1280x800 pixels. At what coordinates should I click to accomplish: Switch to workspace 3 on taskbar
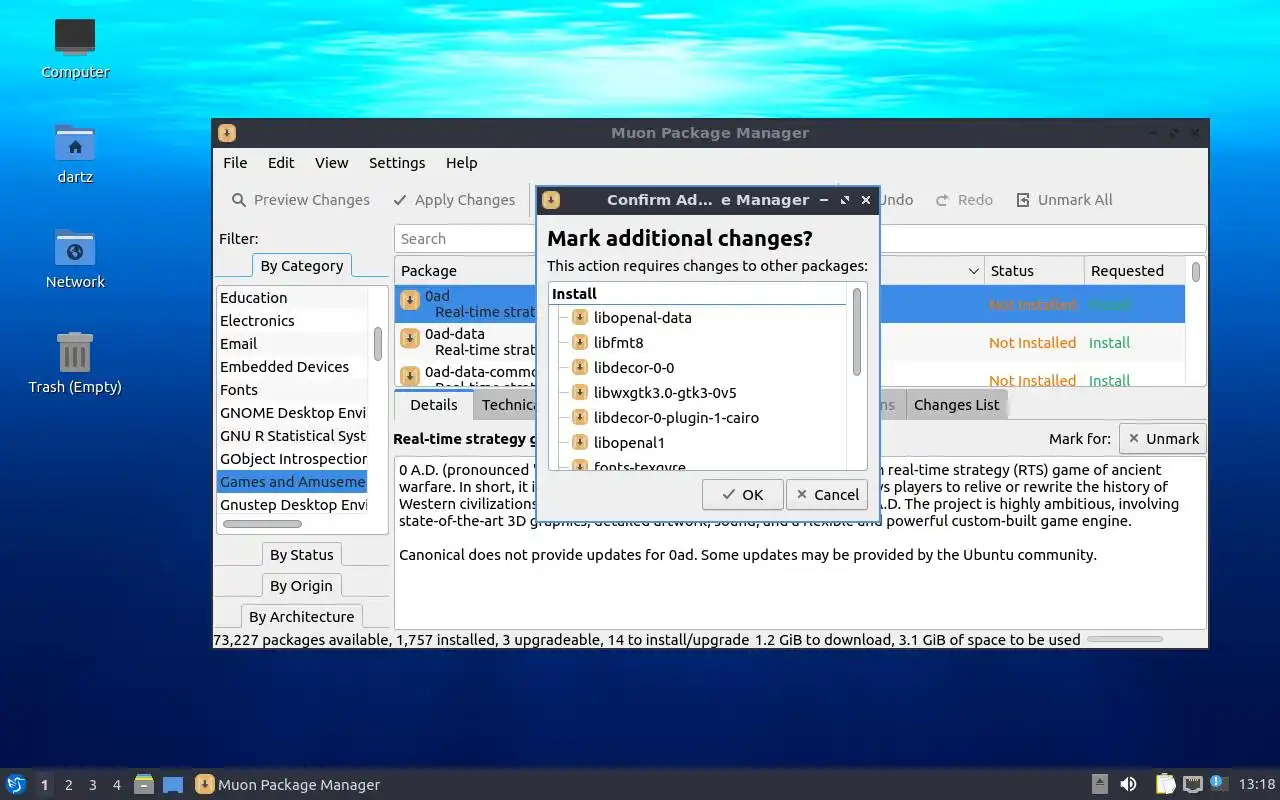(x=92, y=785)
